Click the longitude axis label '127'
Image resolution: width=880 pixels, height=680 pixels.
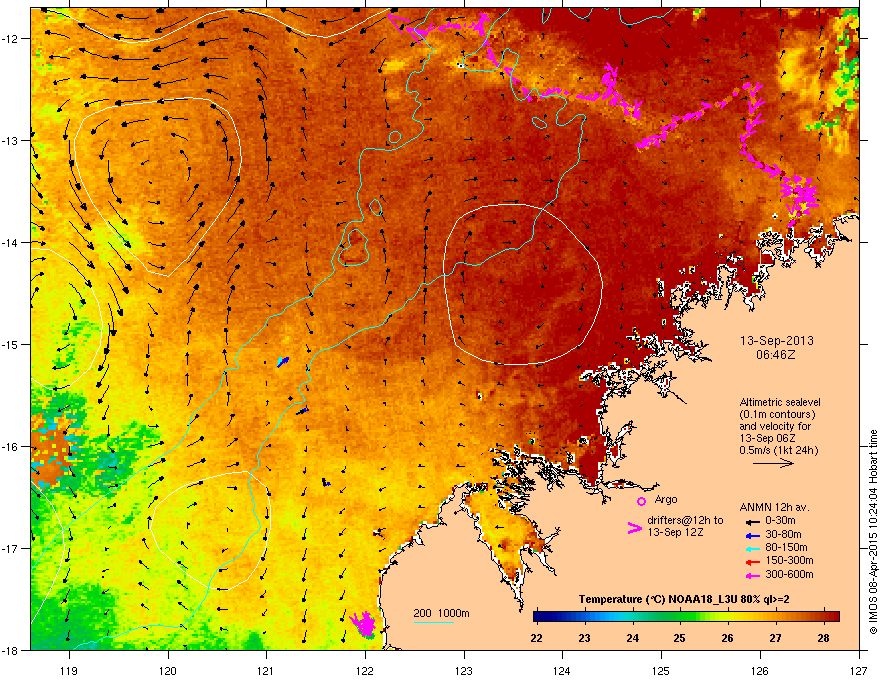[x=859, y=670]
